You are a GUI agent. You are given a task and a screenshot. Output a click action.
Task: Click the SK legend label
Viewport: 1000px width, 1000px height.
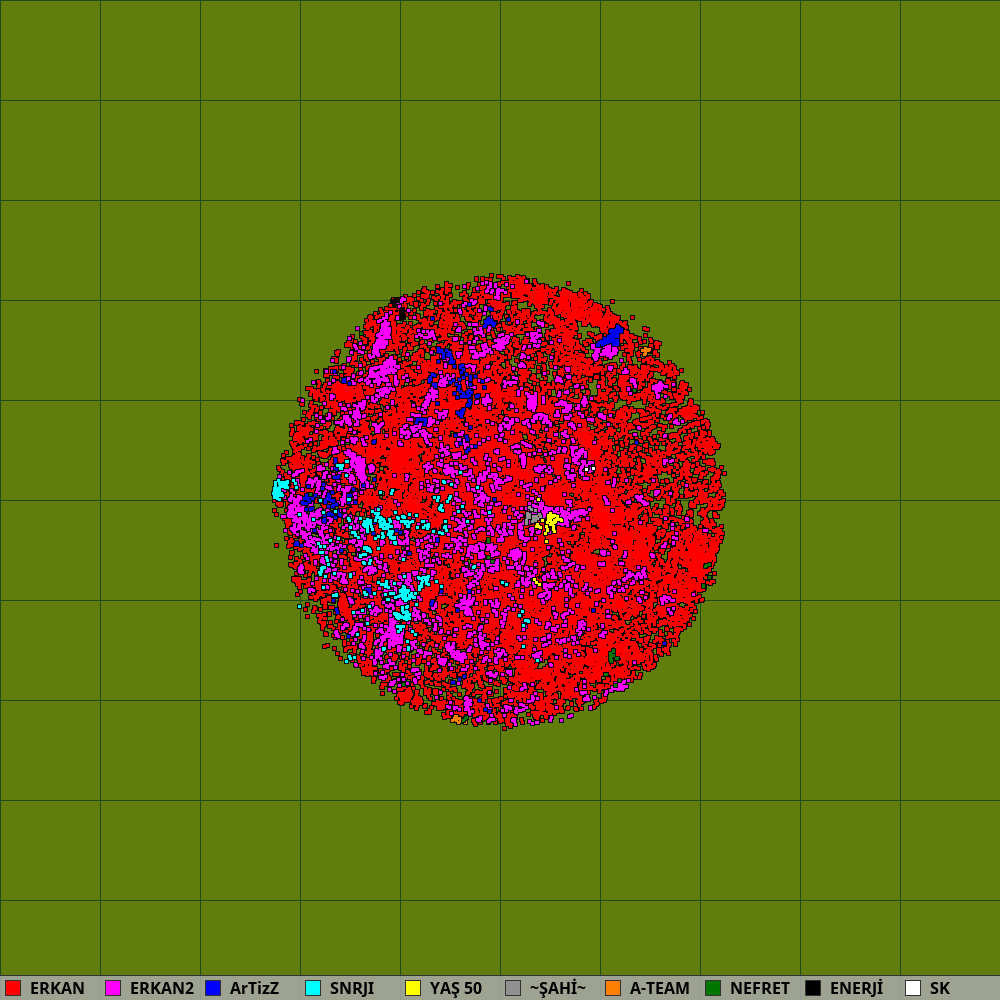pyautogui.click(x=940, y=988)
